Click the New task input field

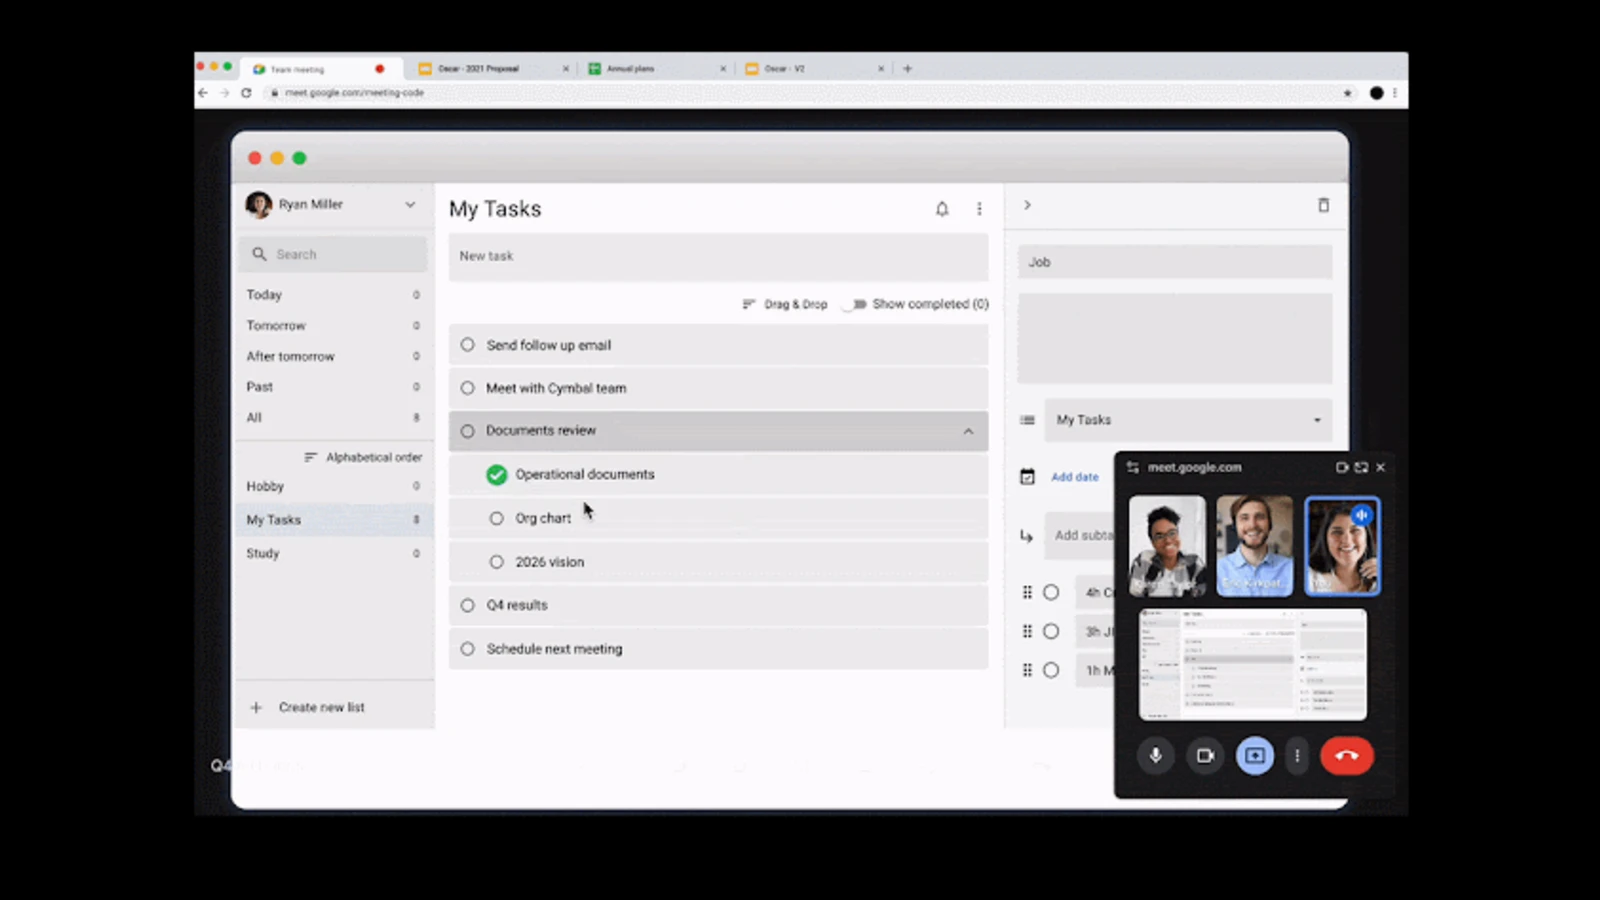[x=717, y=256]
